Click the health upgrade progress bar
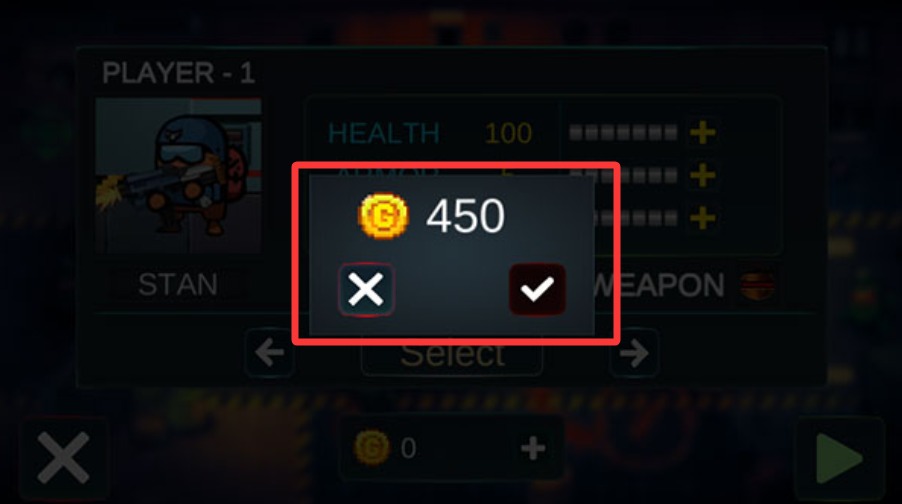 (x=623, y=133)
